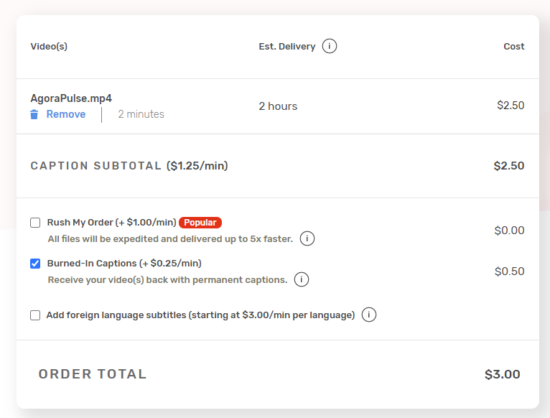Viewport: 550px width, 418px height.
Task: Click the $3.00 order total amount
Action: [502, 374]
